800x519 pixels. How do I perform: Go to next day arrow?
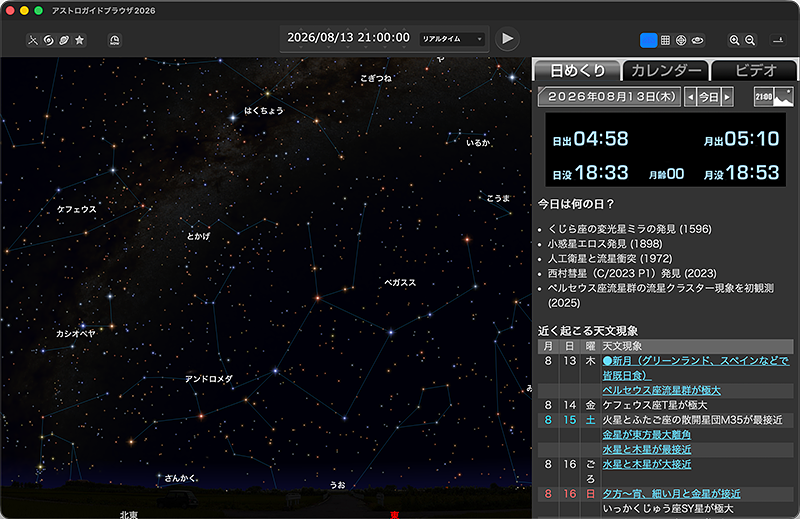point(728,97)
